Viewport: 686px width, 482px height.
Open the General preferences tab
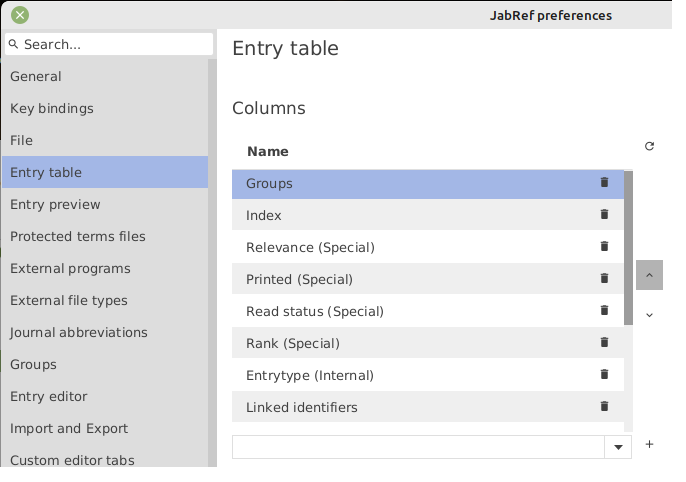click(36, 76)
